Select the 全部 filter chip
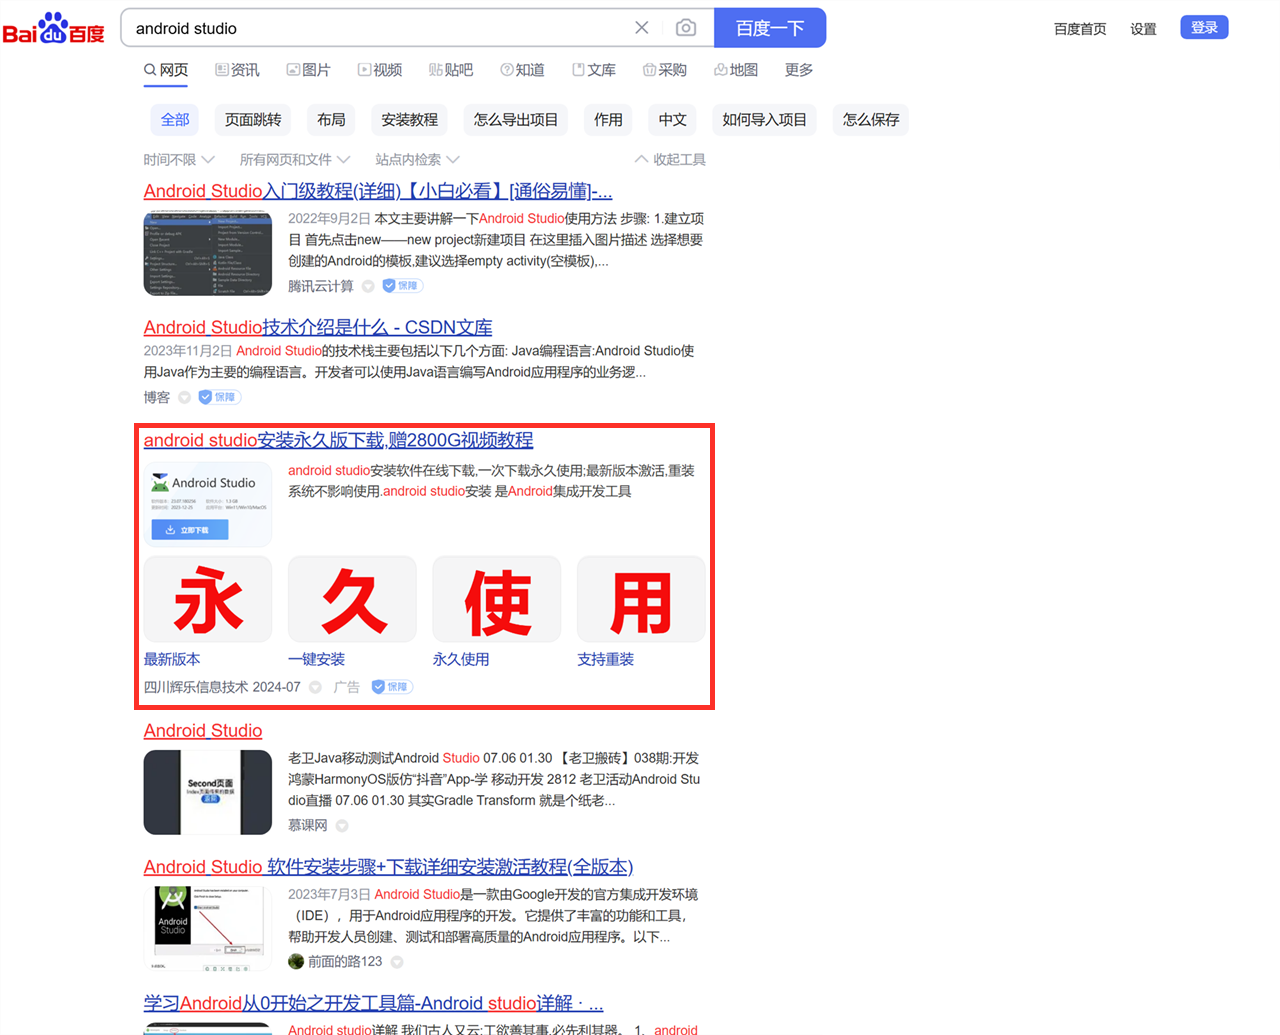Screen dimensions: 1280x1035 [175, 120]
